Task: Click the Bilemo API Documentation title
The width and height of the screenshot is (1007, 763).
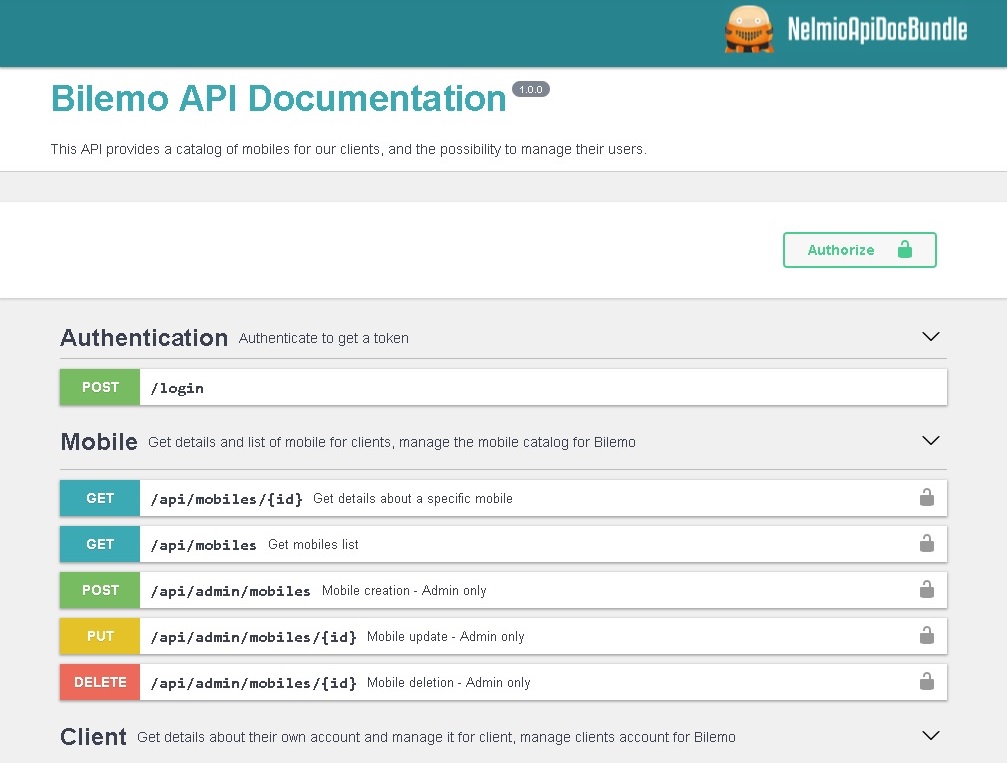Action: [x=279, y=99]
